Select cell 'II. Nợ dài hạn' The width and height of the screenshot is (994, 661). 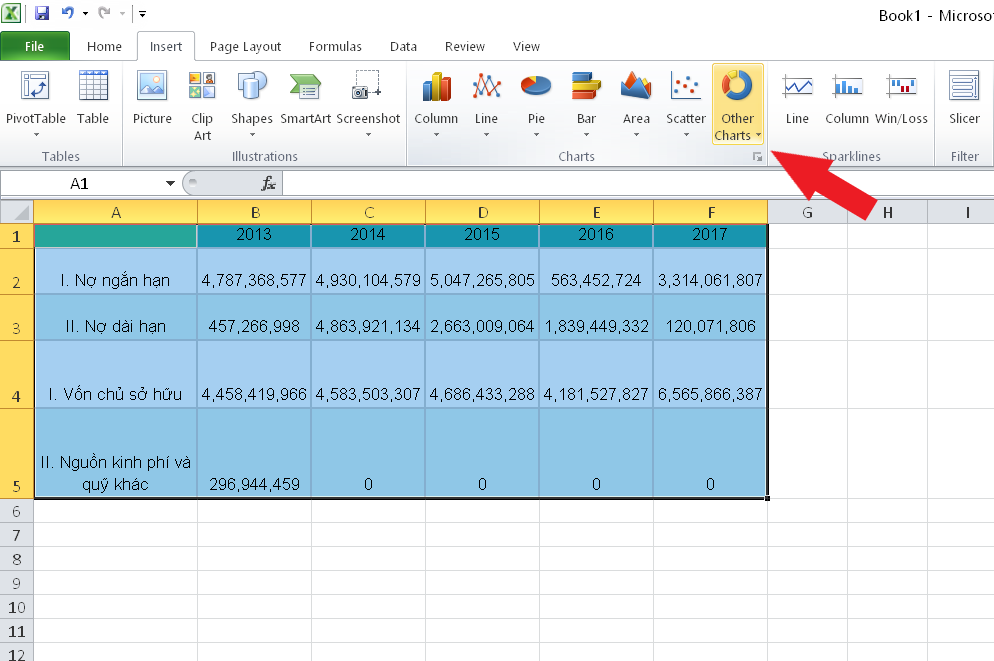point(115,318)
